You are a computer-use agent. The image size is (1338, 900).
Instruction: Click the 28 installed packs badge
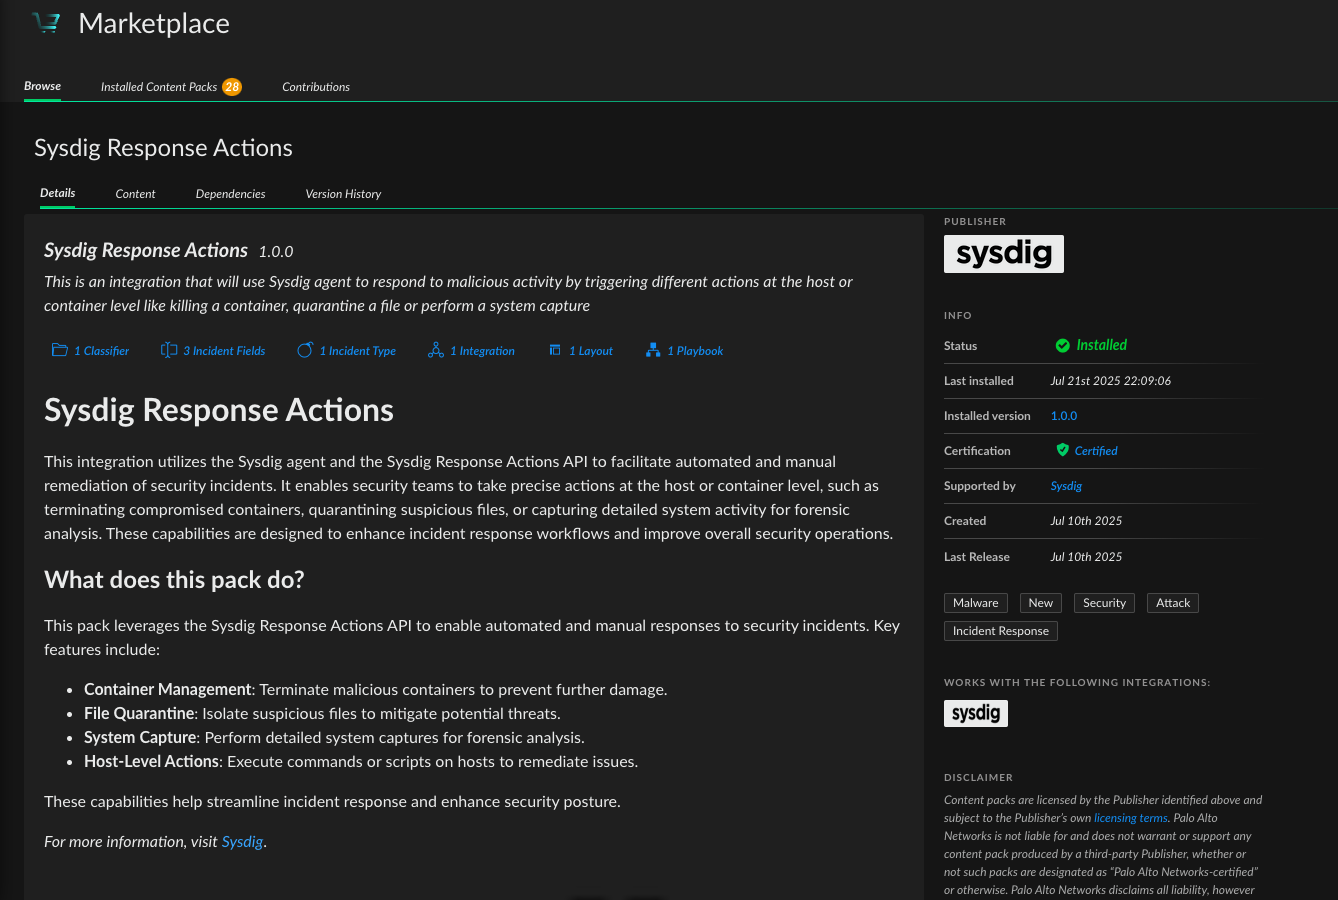232,87
